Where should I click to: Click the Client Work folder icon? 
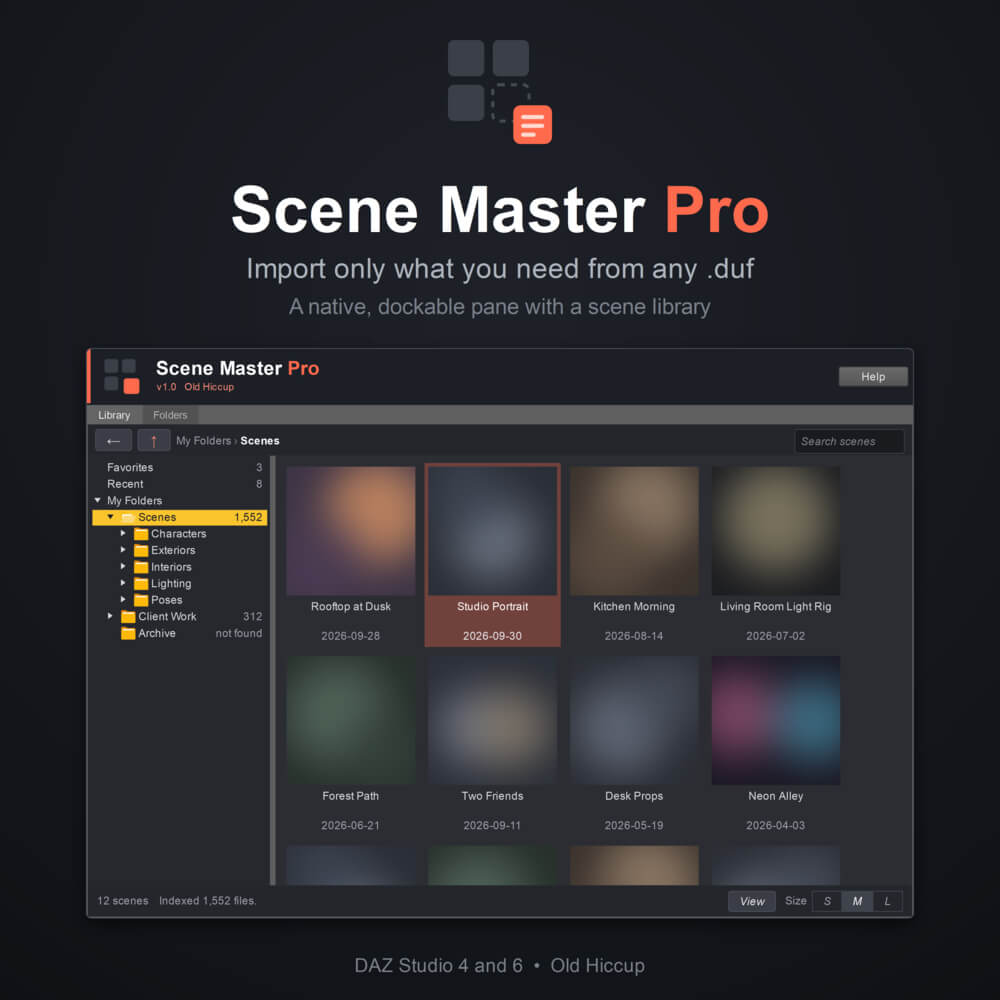[x=128, y=617]
